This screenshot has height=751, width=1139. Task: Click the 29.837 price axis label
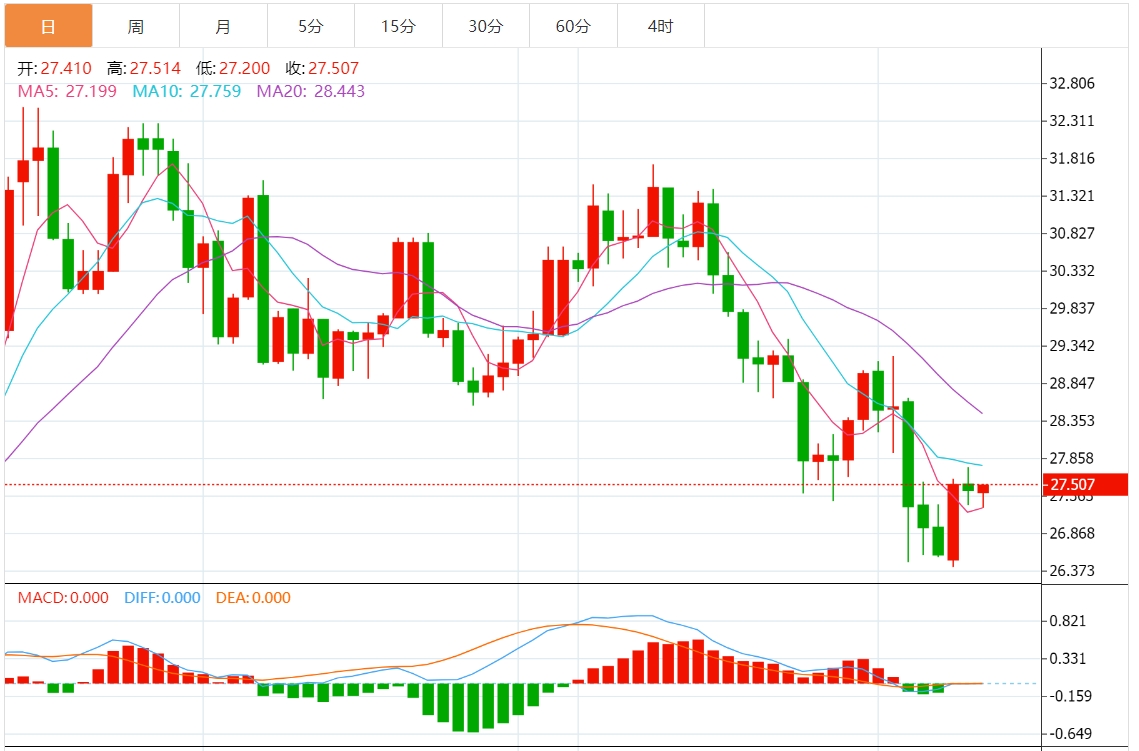coord(1072,309)
